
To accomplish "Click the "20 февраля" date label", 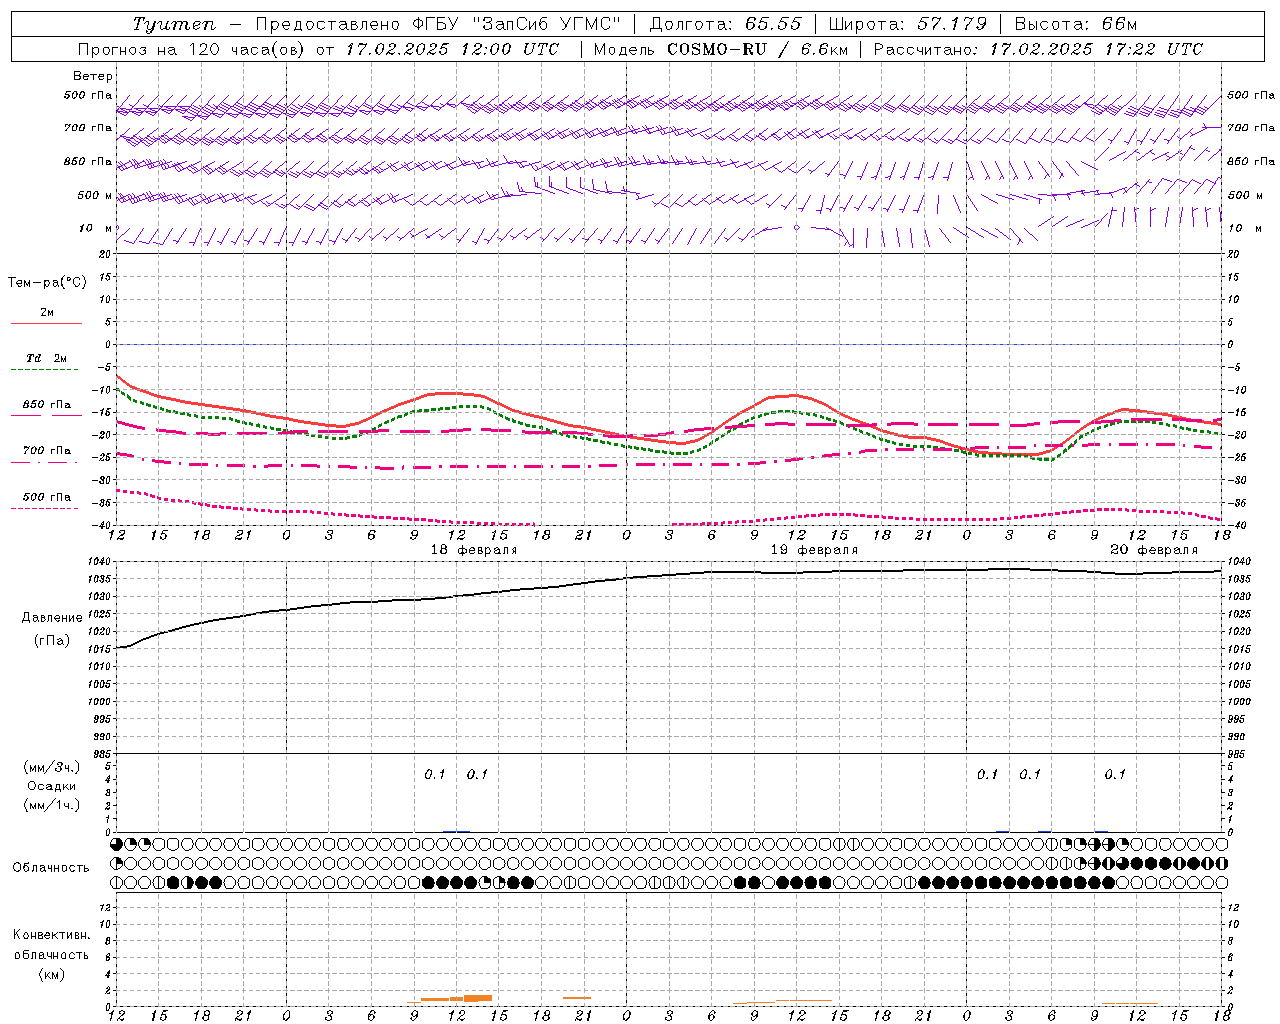I will click(1154, 550).
